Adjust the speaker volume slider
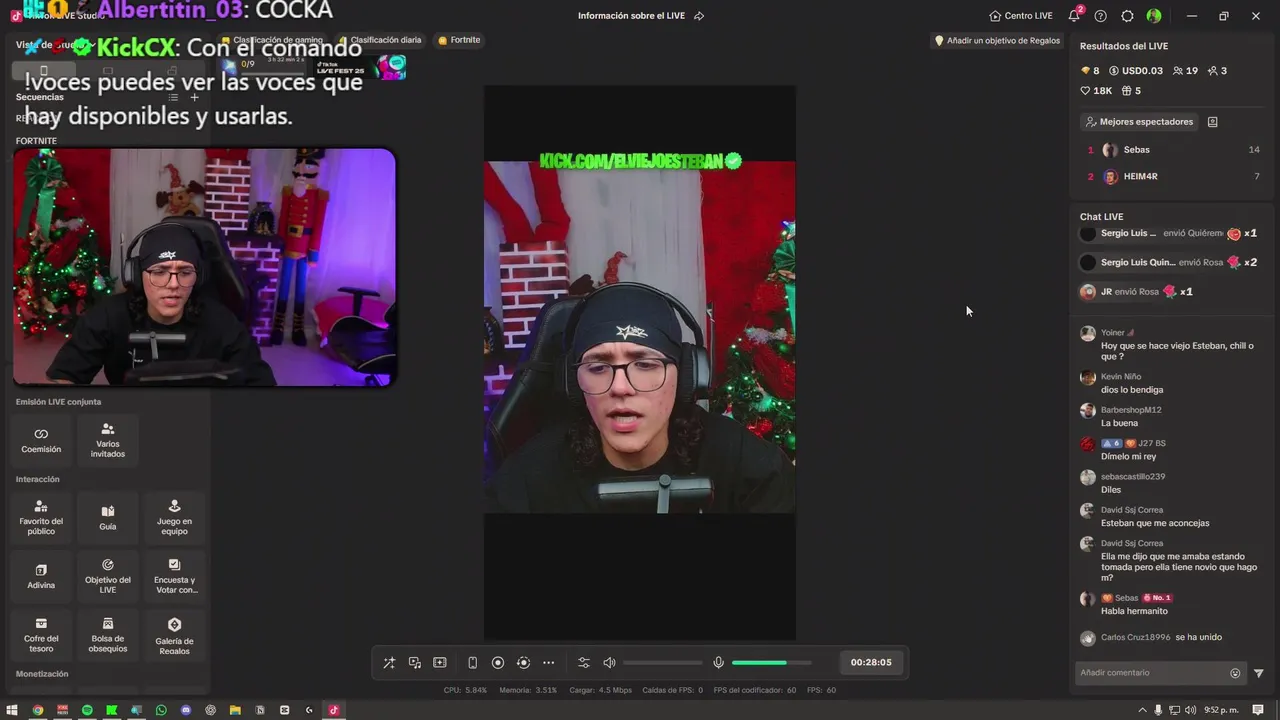1280x720 pixels. pos(662,663)
